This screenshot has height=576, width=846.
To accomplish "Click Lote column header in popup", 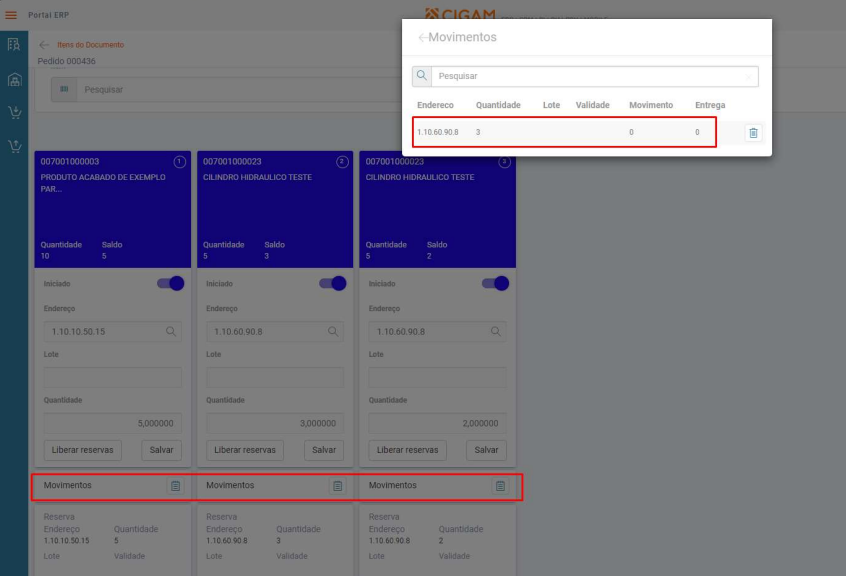I will pyautogui.click(x=551, y=105).
